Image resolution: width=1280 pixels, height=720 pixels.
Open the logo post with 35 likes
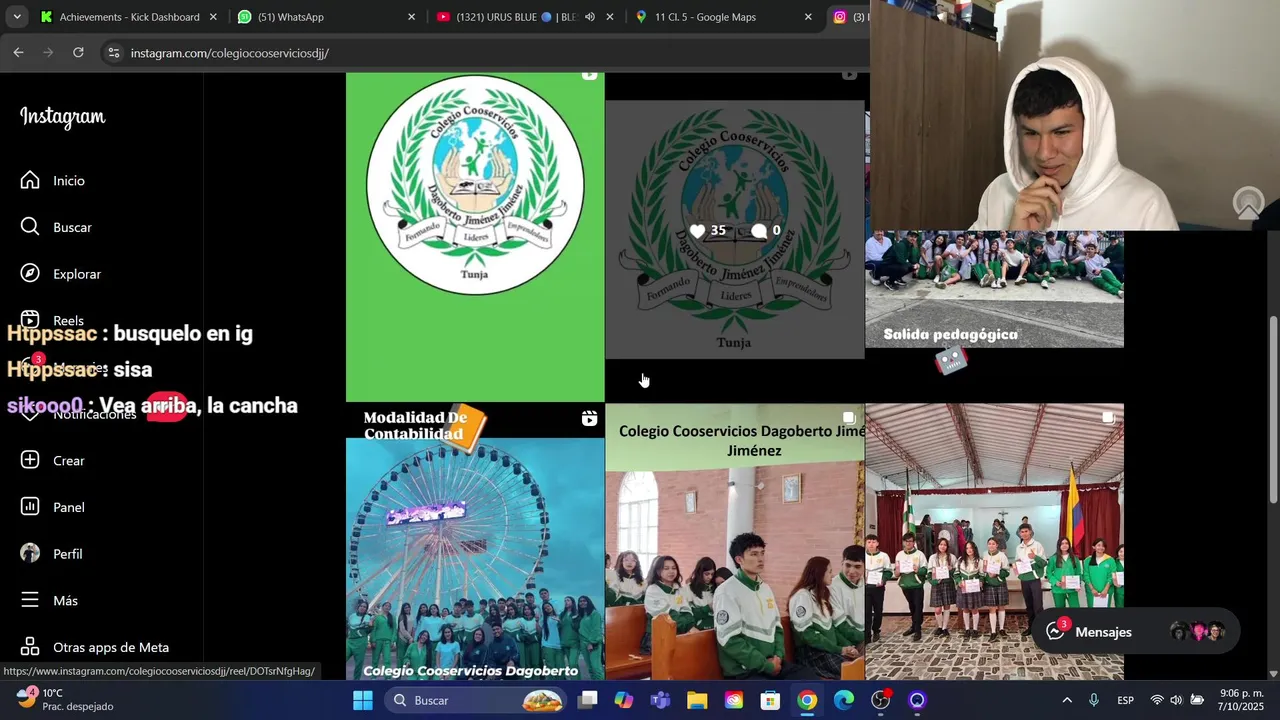point(735,230)
